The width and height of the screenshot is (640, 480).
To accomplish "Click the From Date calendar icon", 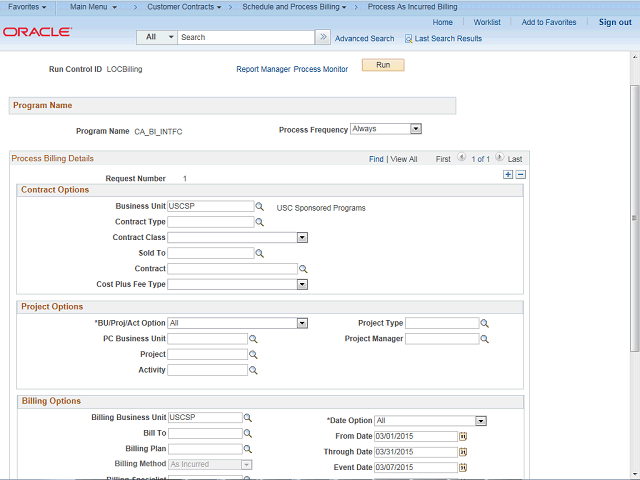I will click(463, 437).
